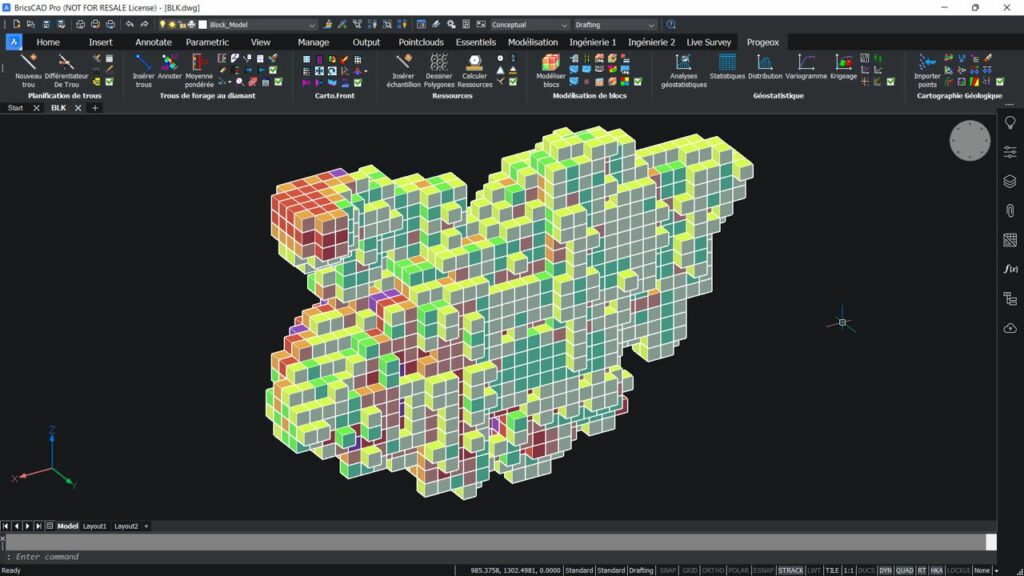Select Dessiner Polygones tool
This screenshot has width=1024, height=576.
tap(439, 71)
